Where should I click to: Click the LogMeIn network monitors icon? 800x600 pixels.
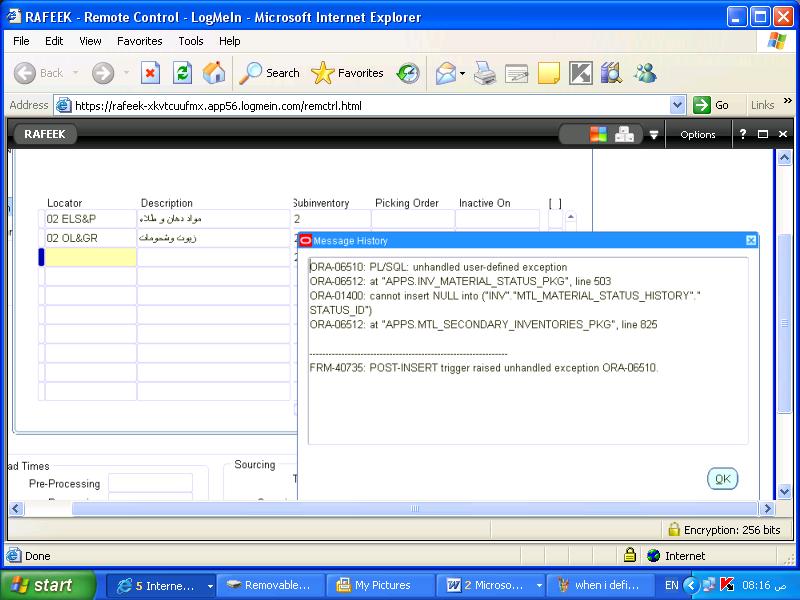pos(625,134)
